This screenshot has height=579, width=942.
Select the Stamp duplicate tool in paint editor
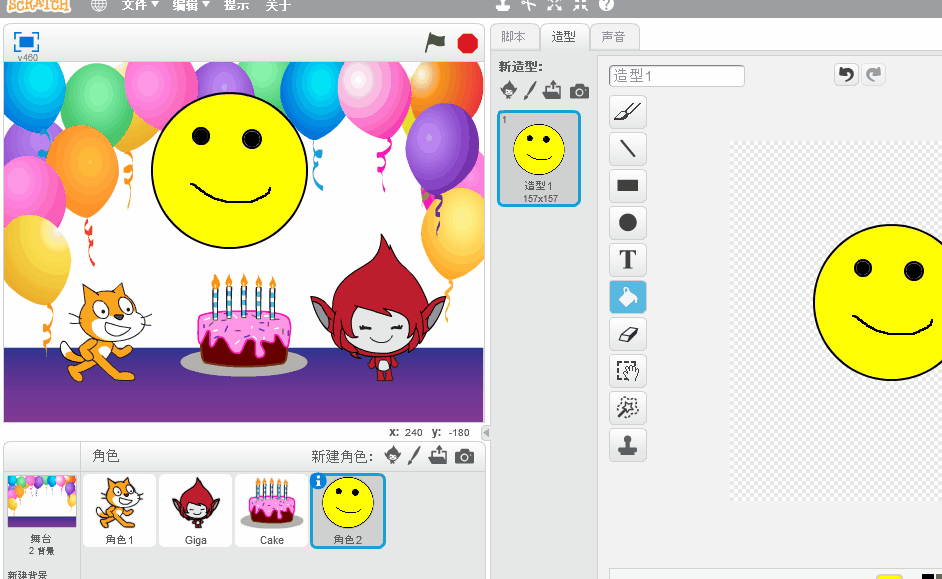point(628,445)
